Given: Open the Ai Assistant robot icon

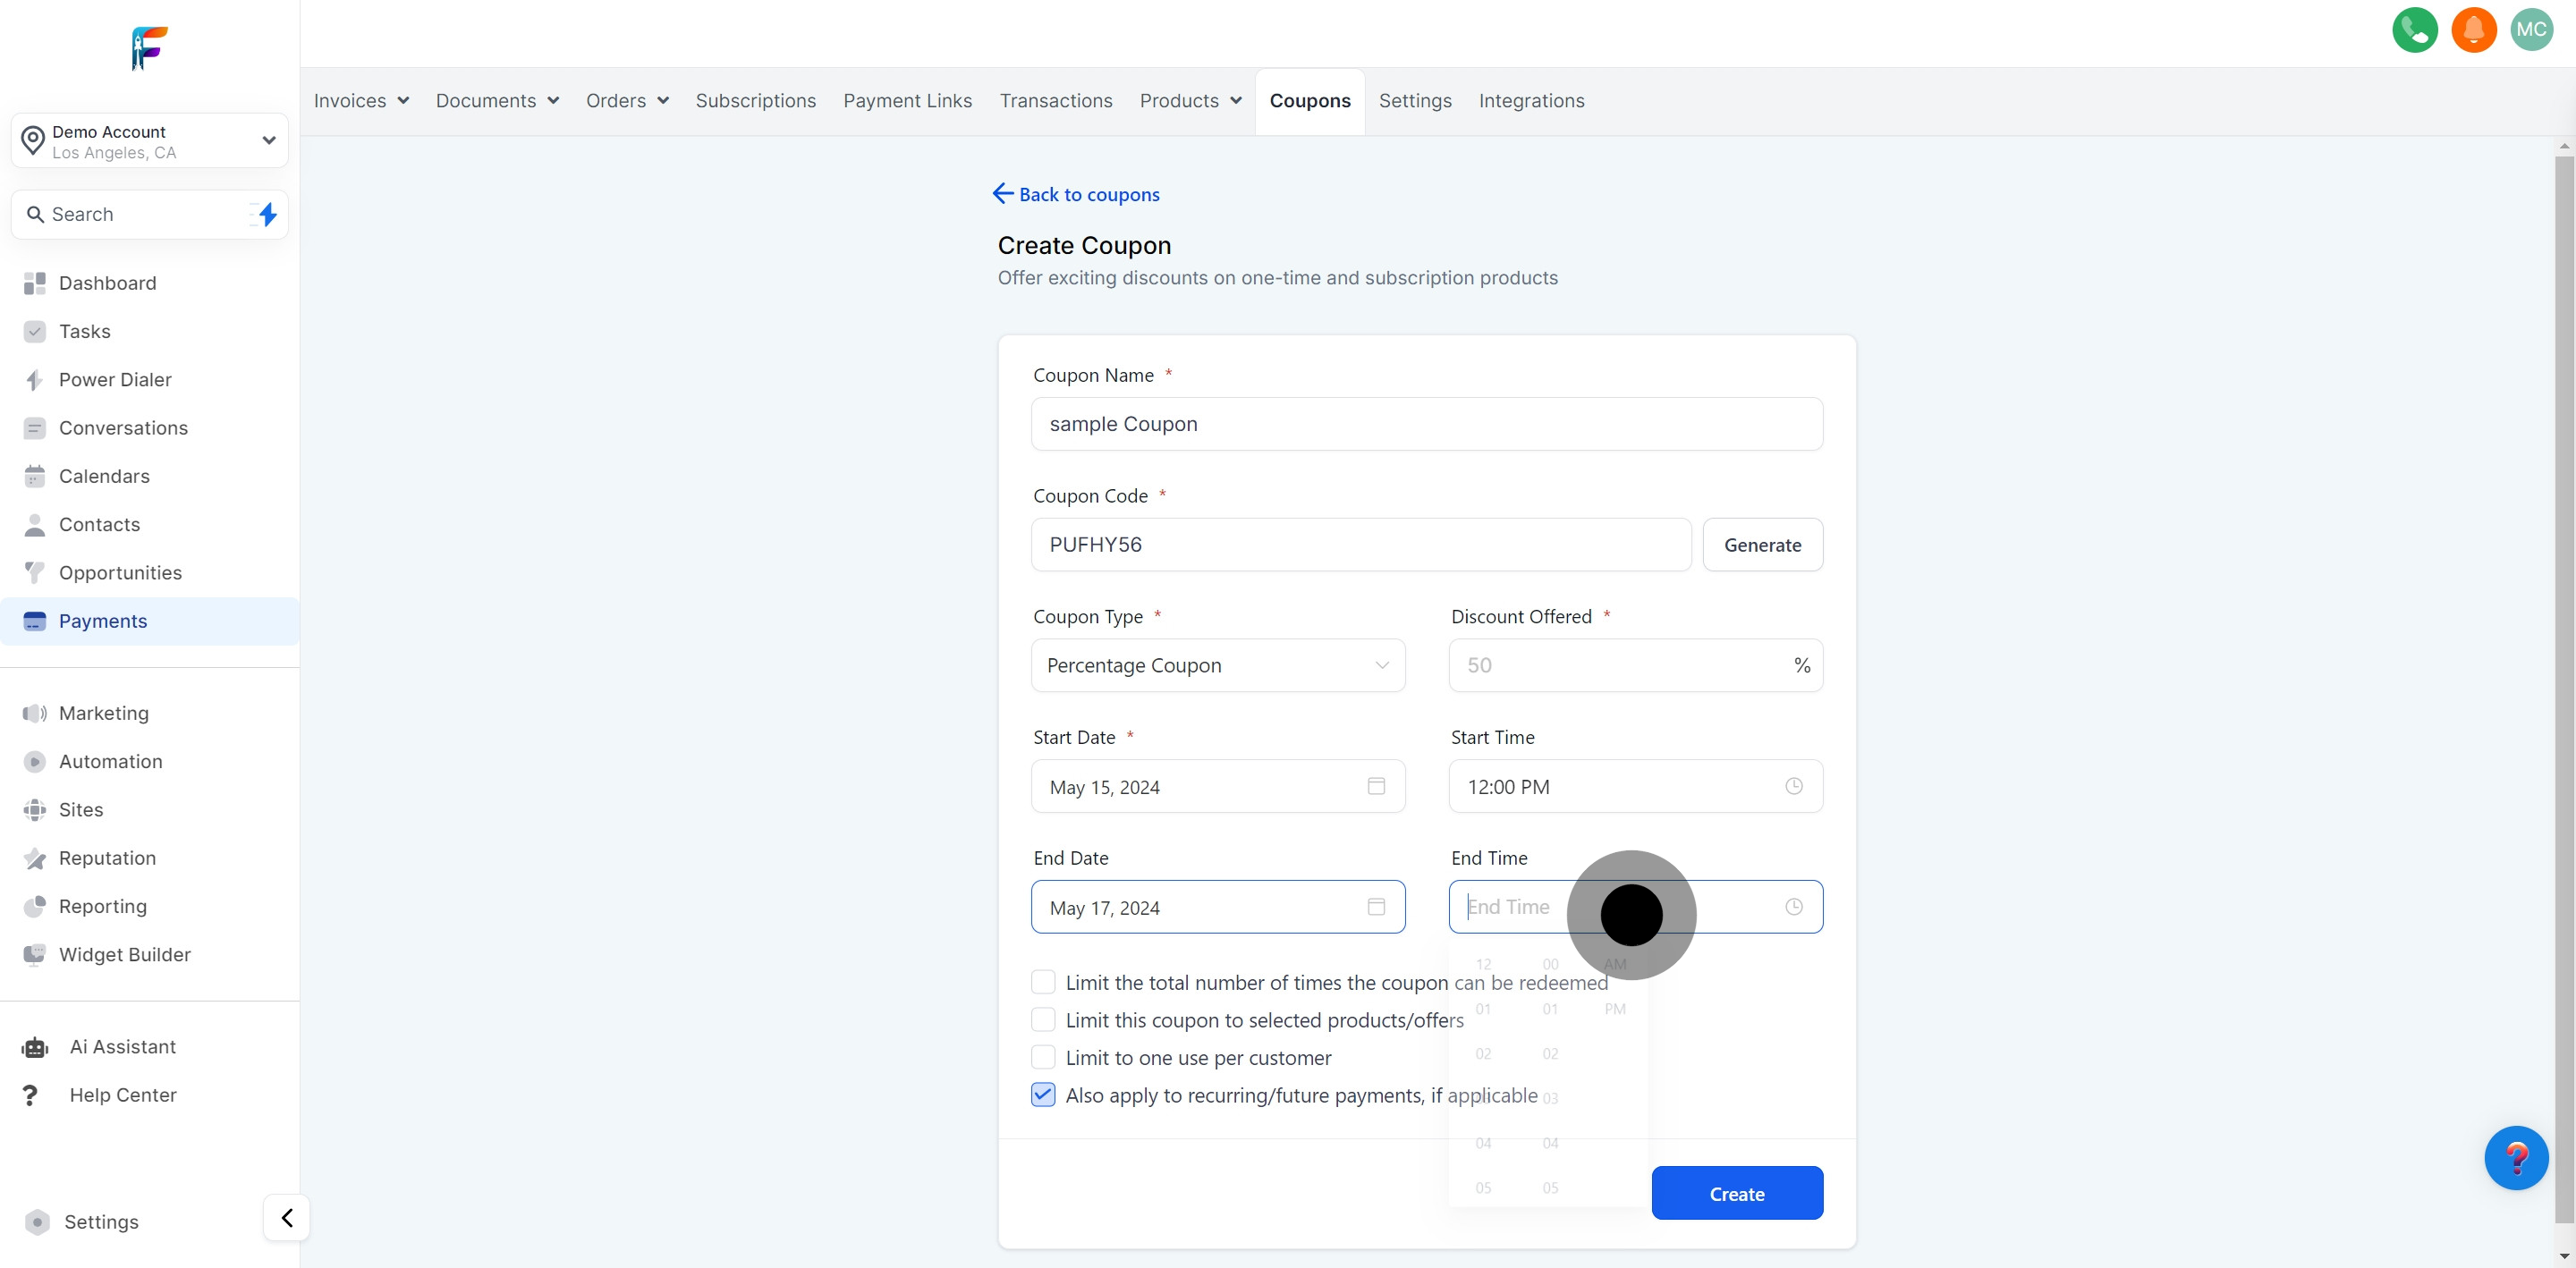Looking at the screenshot, I should tap(35, 1047).
